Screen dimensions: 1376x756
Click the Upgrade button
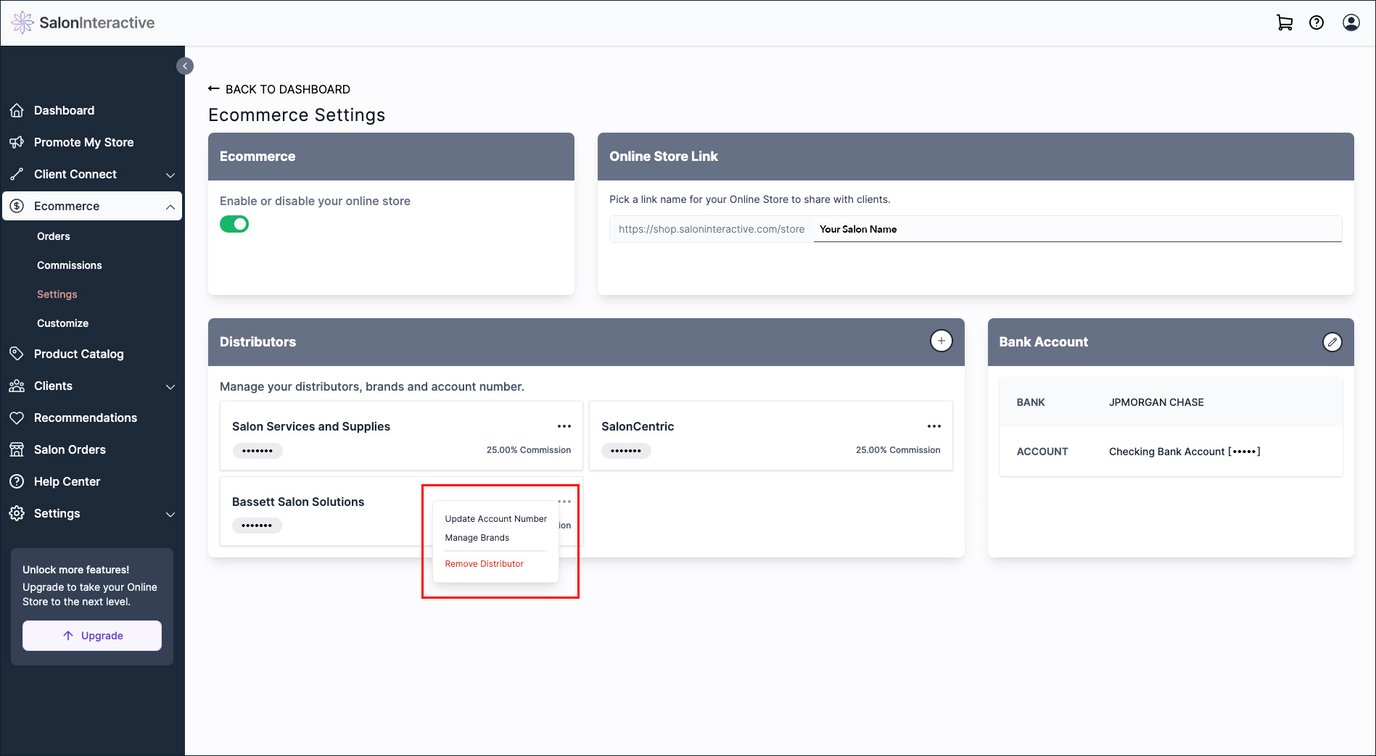(92, 636)
